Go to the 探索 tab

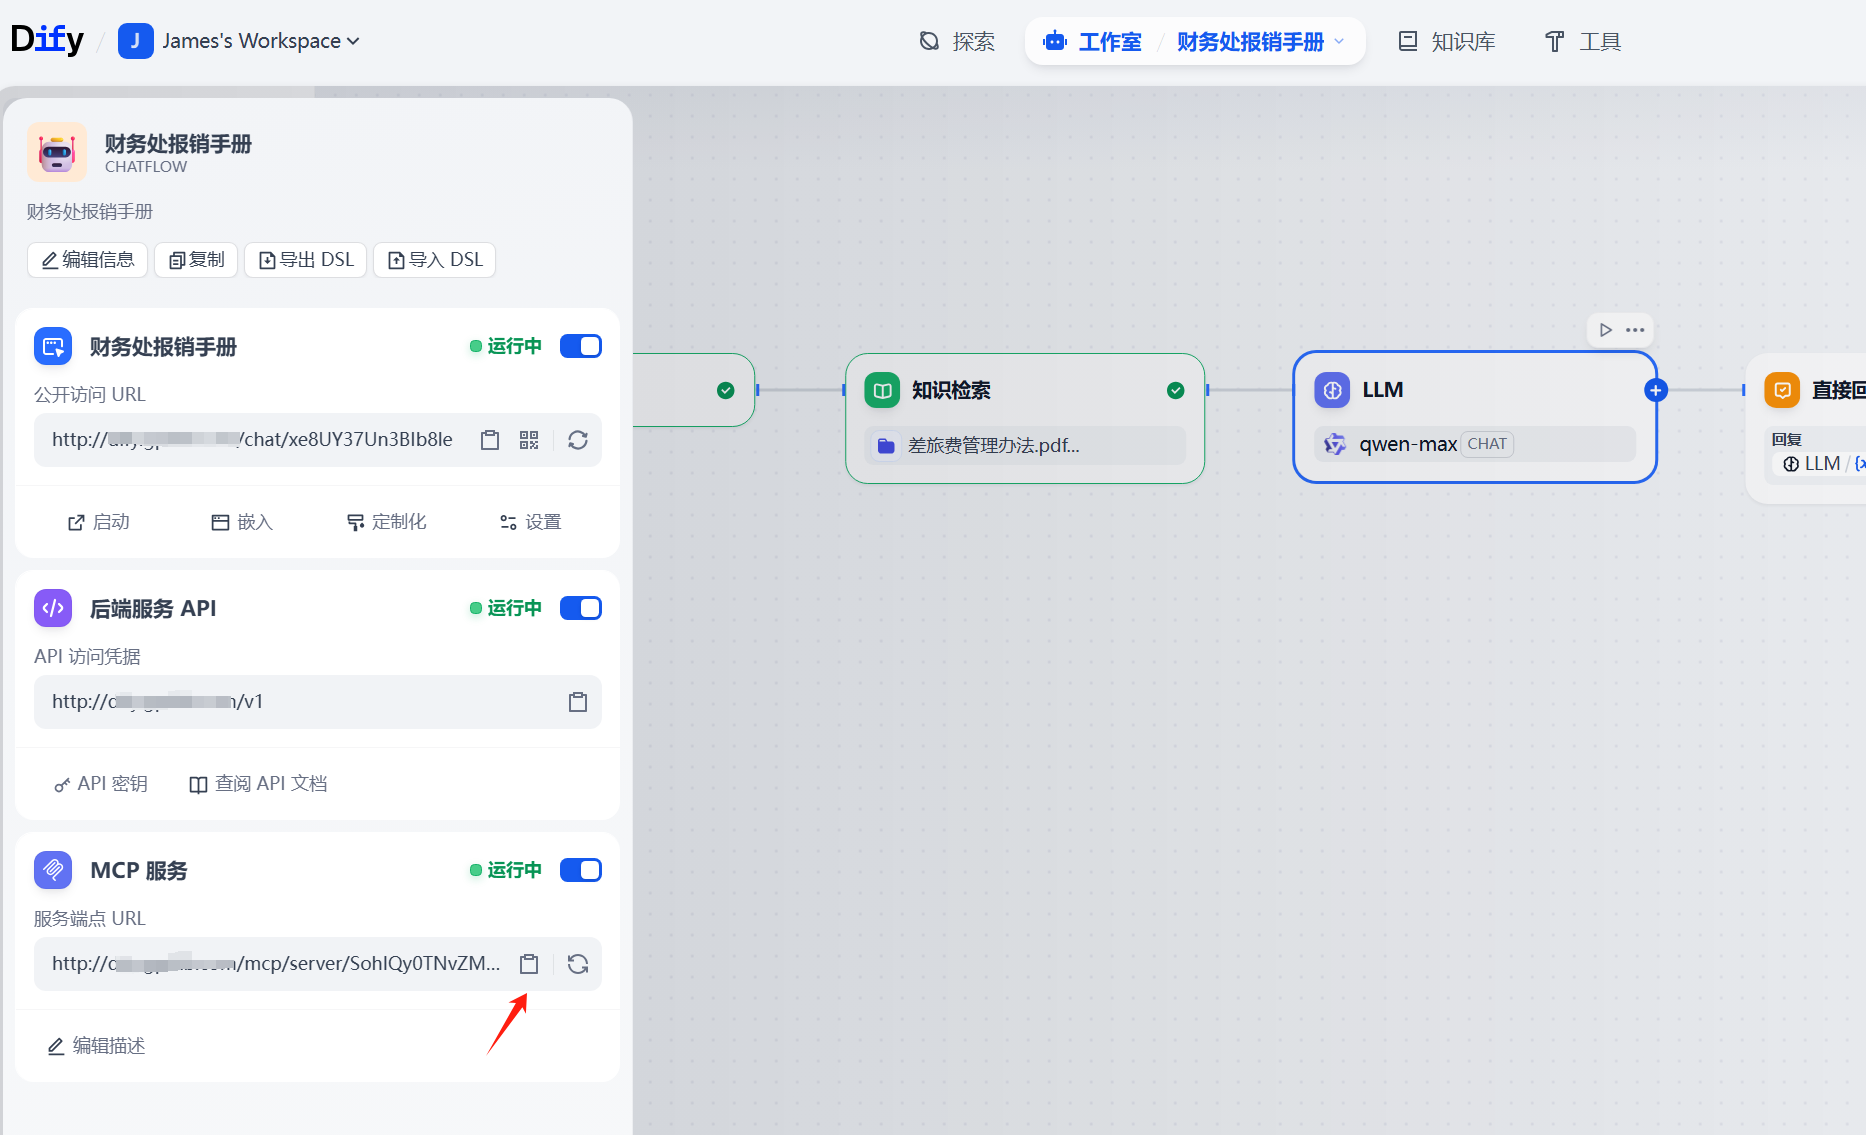[957, 42]
